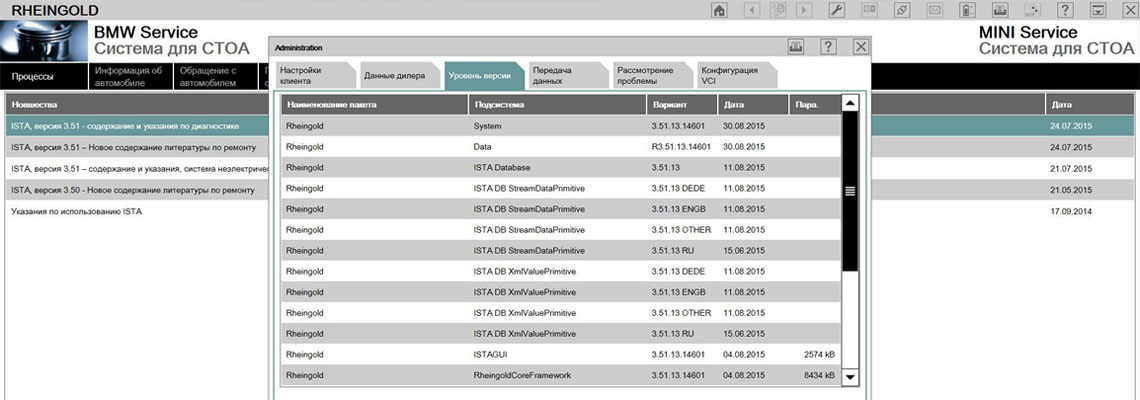Image resolution: width=1140 pixels, height=400 pixels.
Task: Select ISTA 3.51 Новое содержание литературы
Action: [137, 147]
